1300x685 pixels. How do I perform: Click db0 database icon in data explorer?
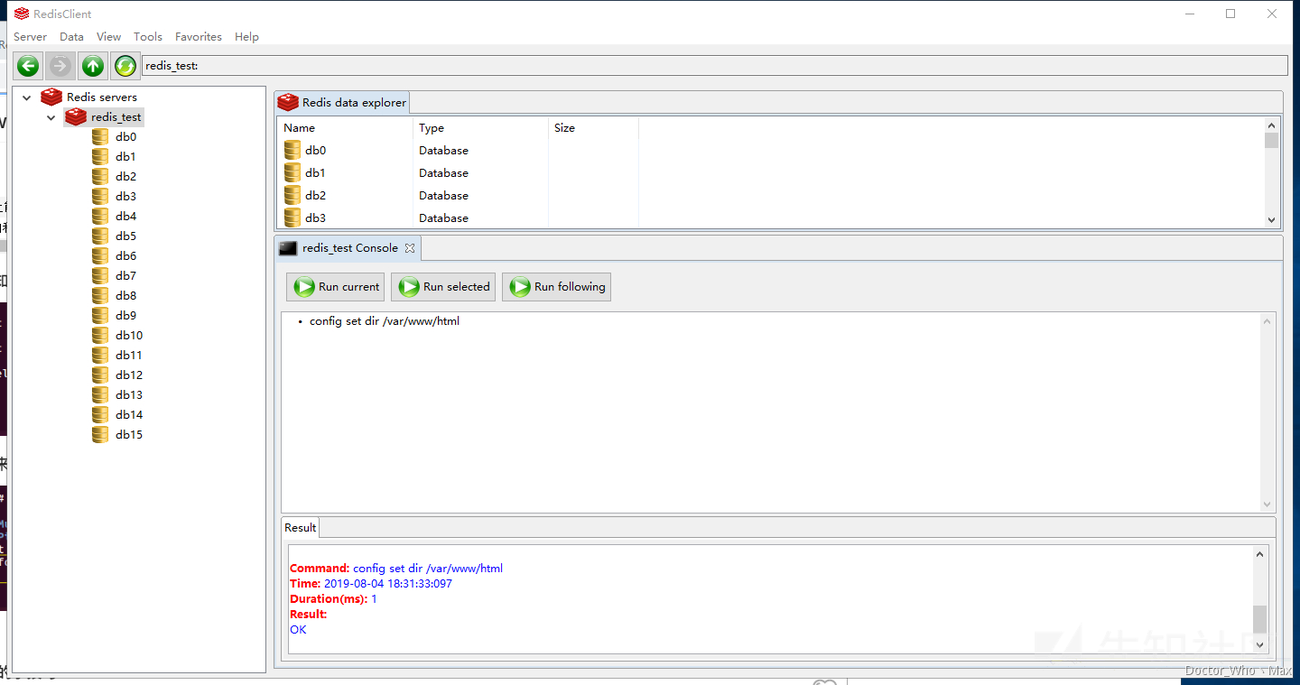coord(292,150)
